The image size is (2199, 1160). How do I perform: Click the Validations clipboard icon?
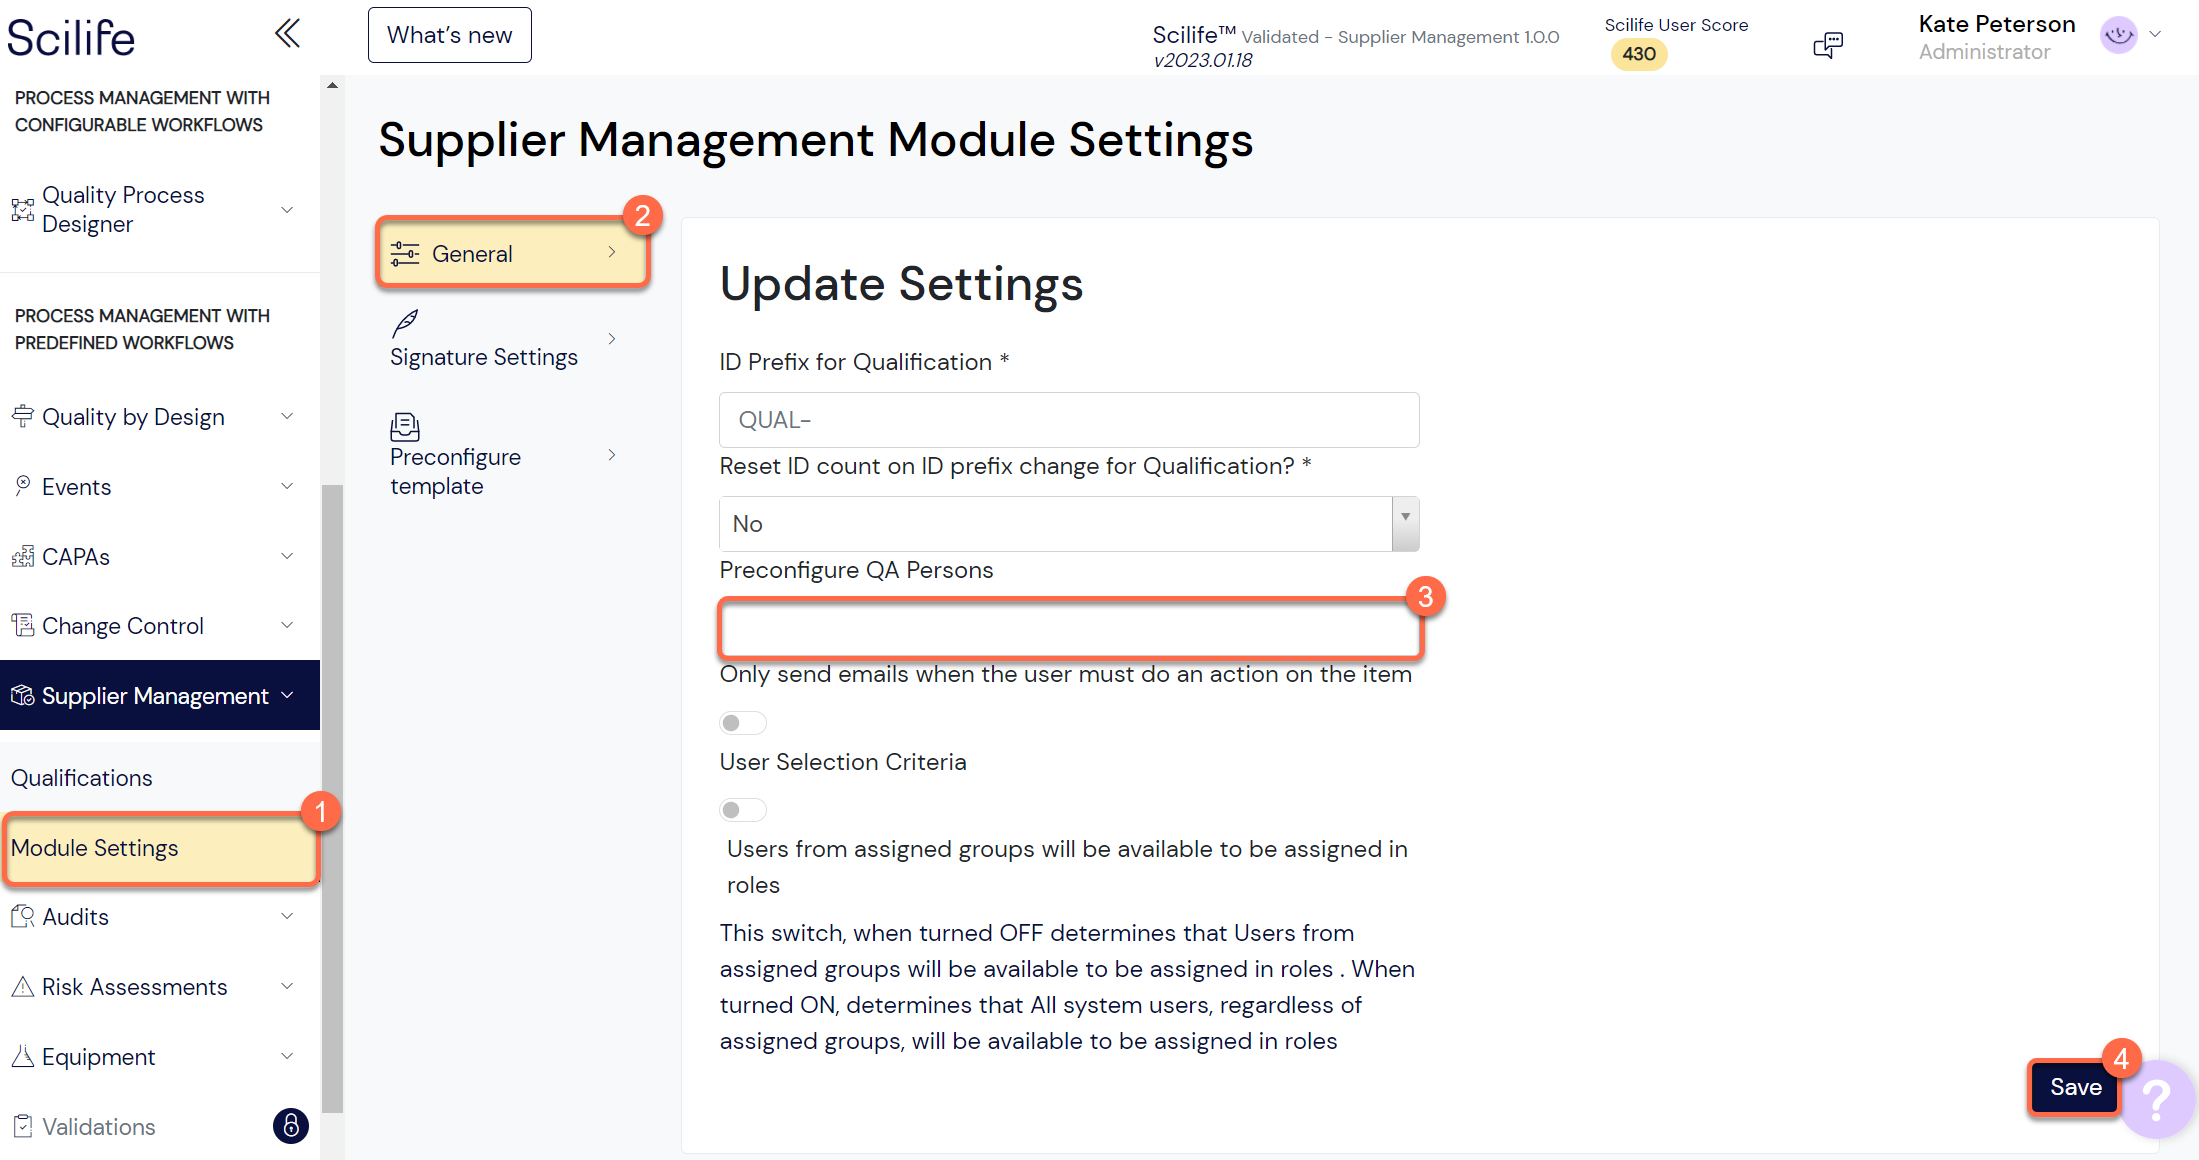(x=22, y=1126)
